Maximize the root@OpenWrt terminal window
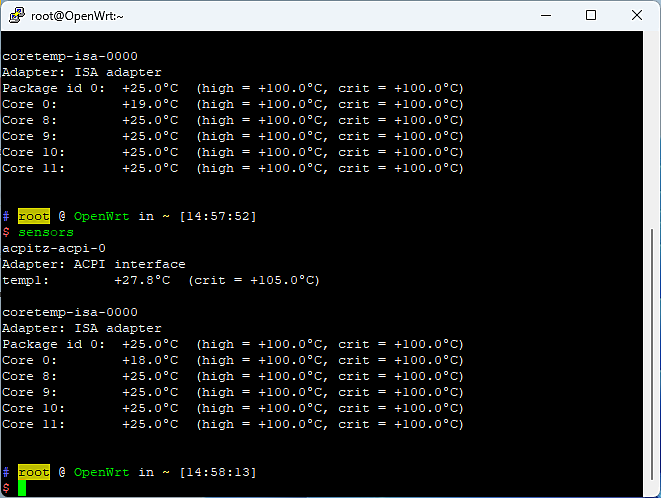The image size is (661, 498). coord(591,16)
